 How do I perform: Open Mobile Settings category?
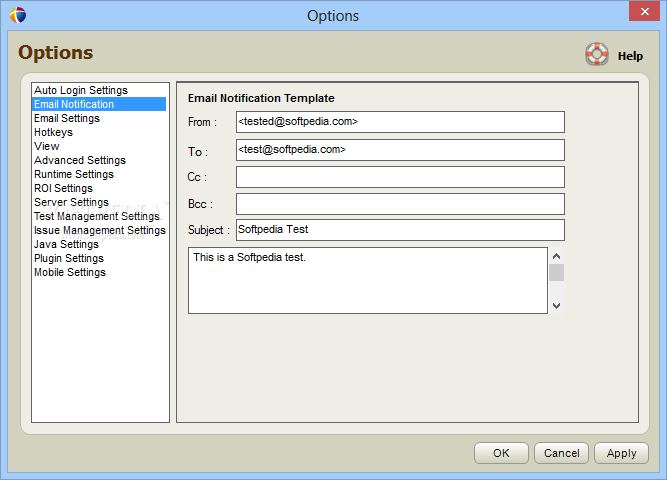pyautogui.click(x=99, y=273)
